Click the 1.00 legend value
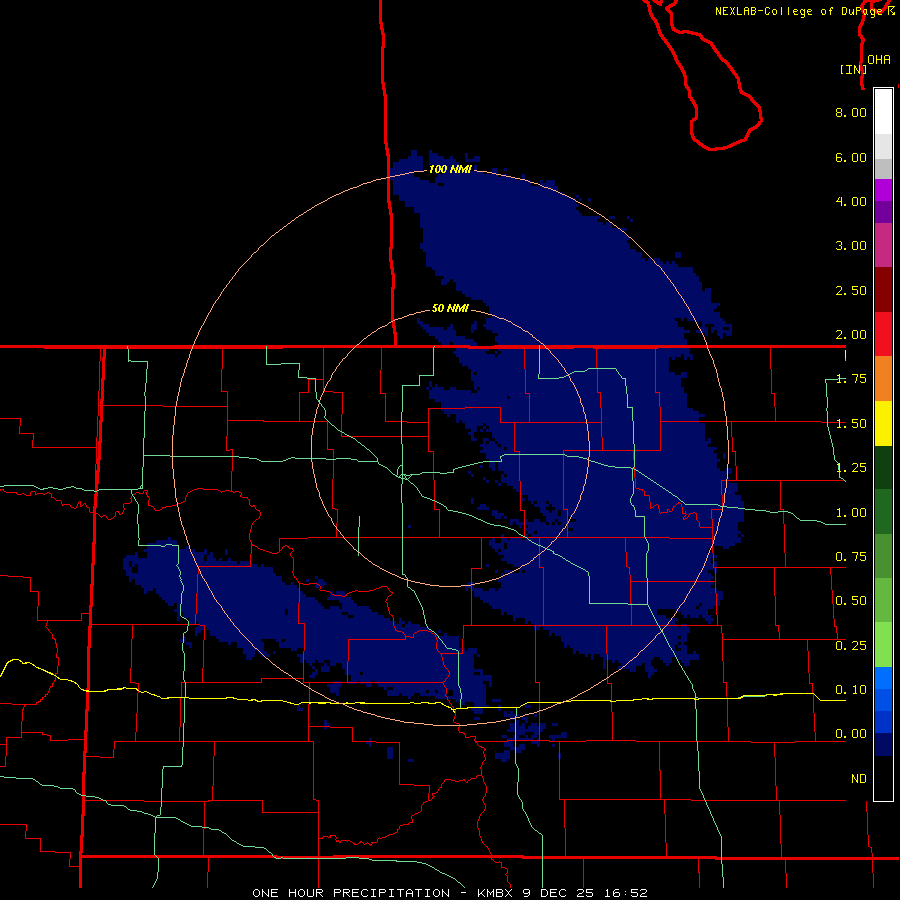Screen dimensions: 900x900 tap(851, 513)
